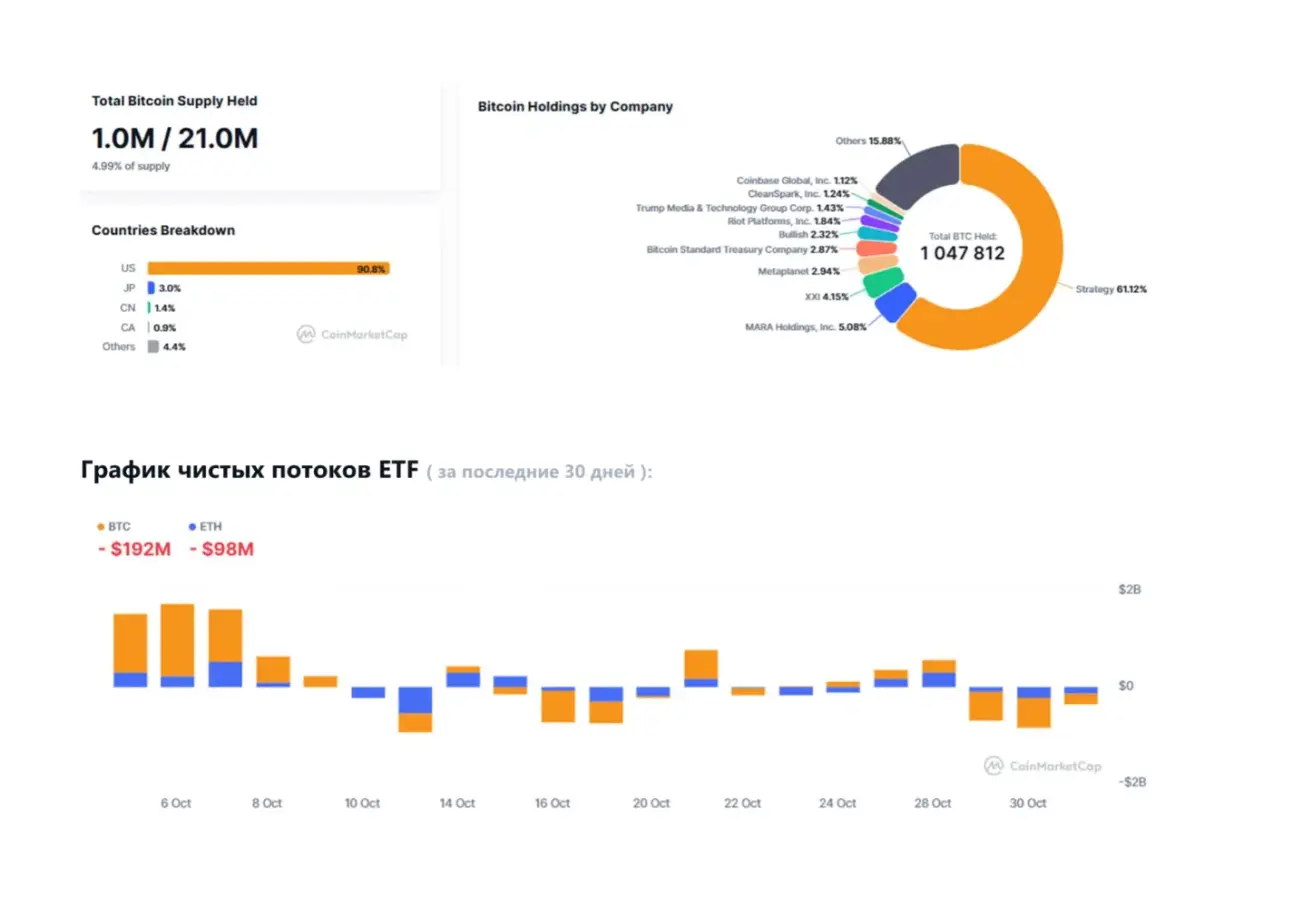
Task: Click the blue JP country bar
Action: point(151,288)
